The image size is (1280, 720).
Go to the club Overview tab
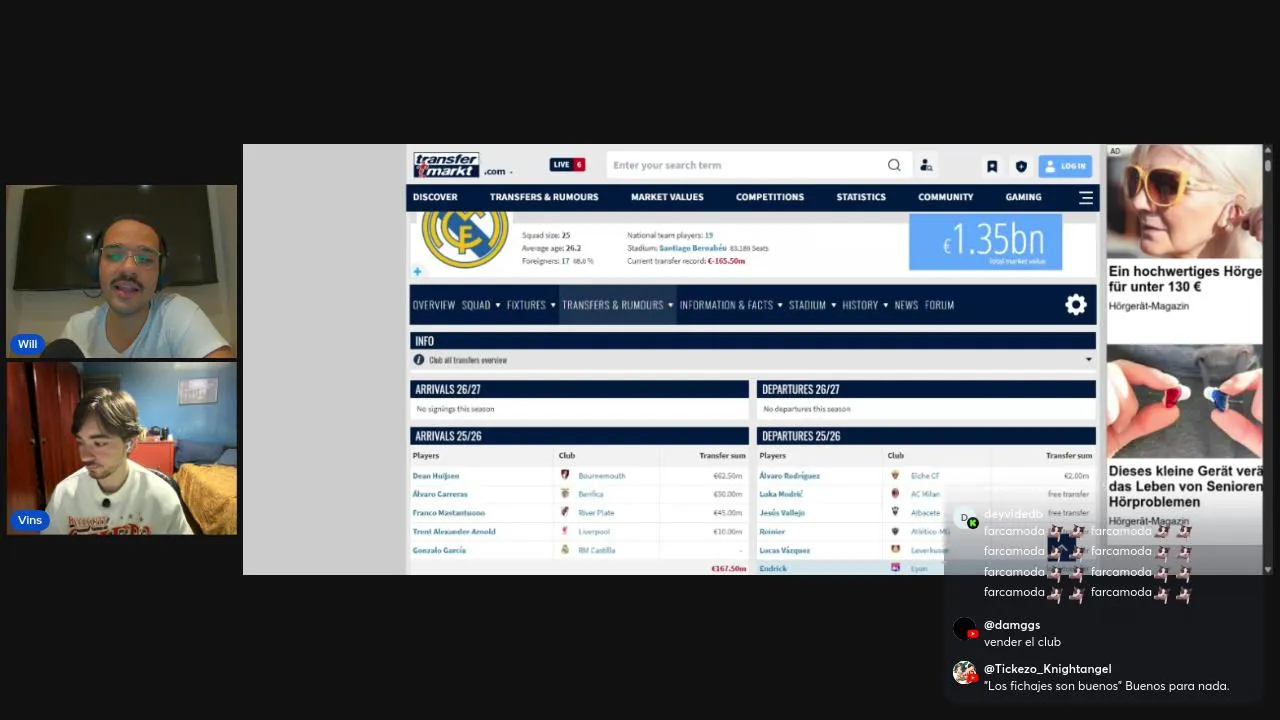tap(434, 305)
